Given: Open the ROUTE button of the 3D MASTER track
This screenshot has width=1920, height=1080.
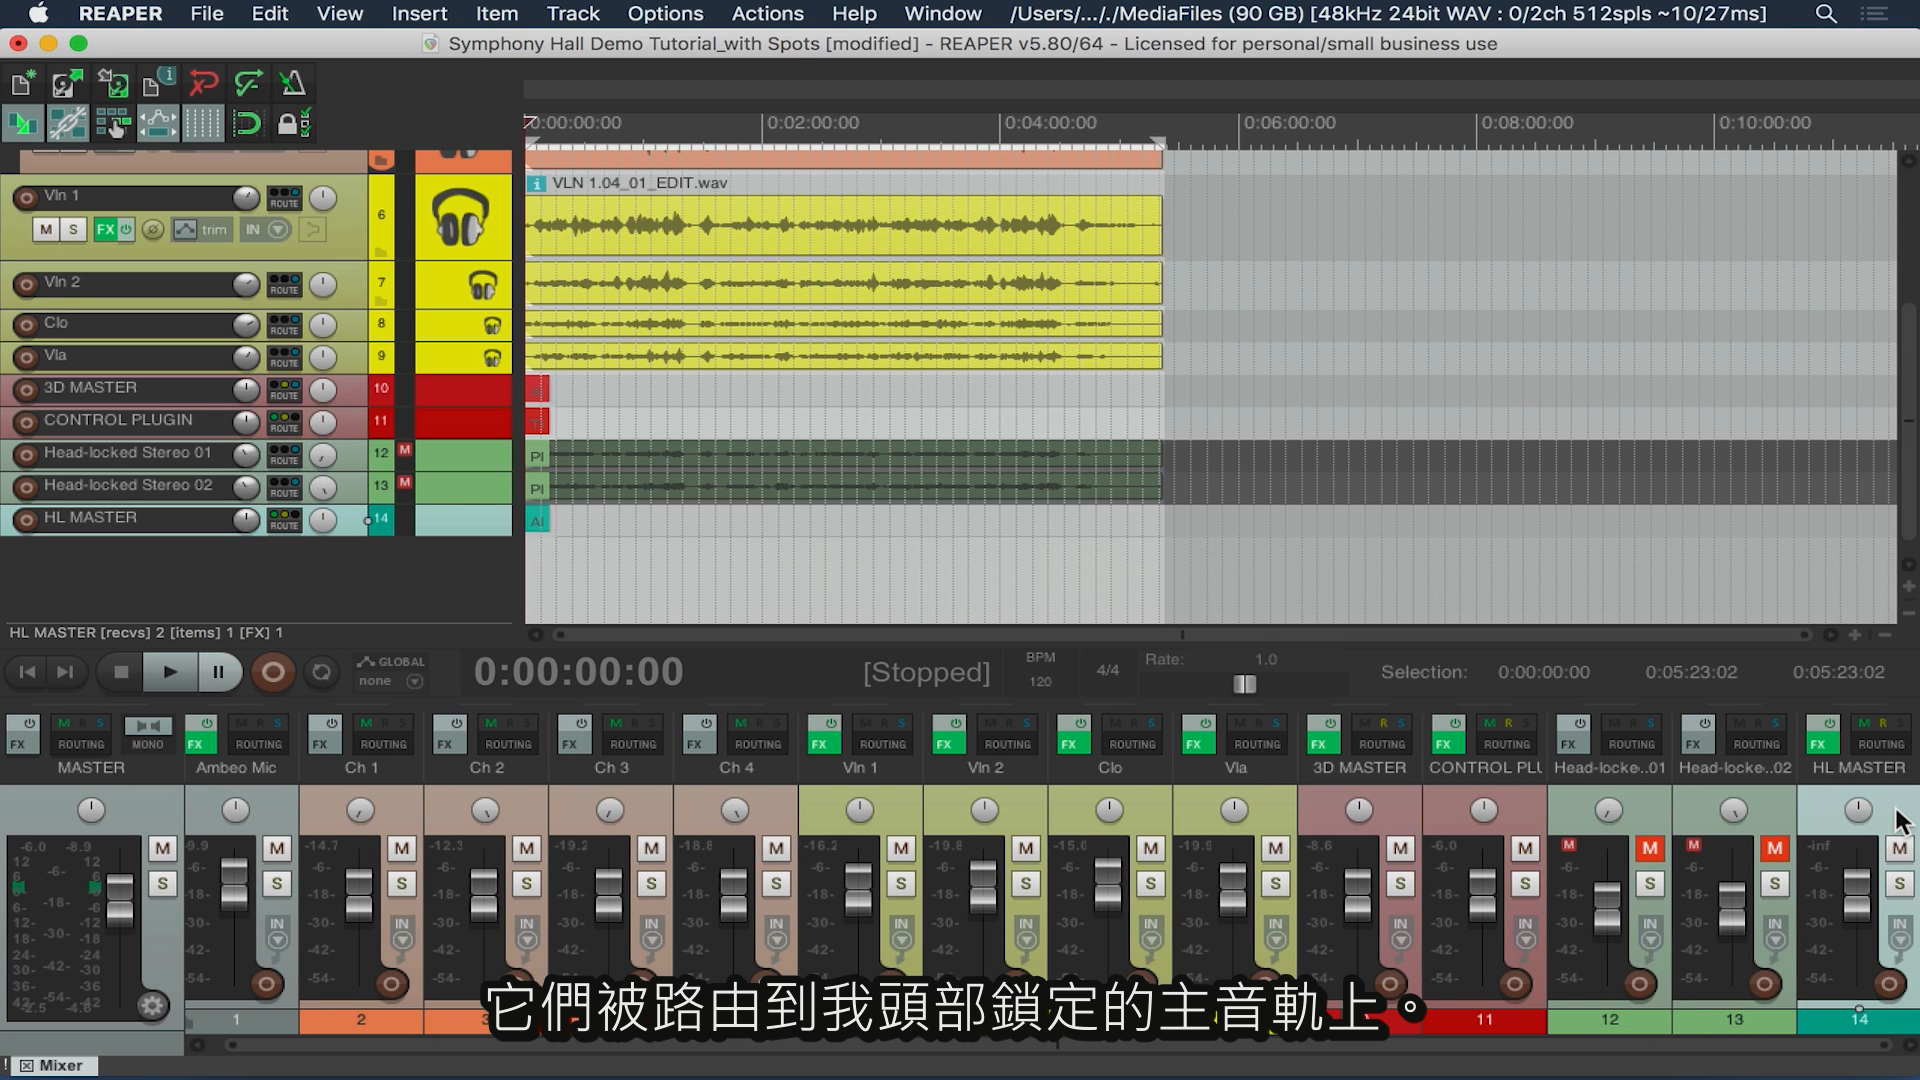Looking at the screenshot, I should (x=284, y=390).
